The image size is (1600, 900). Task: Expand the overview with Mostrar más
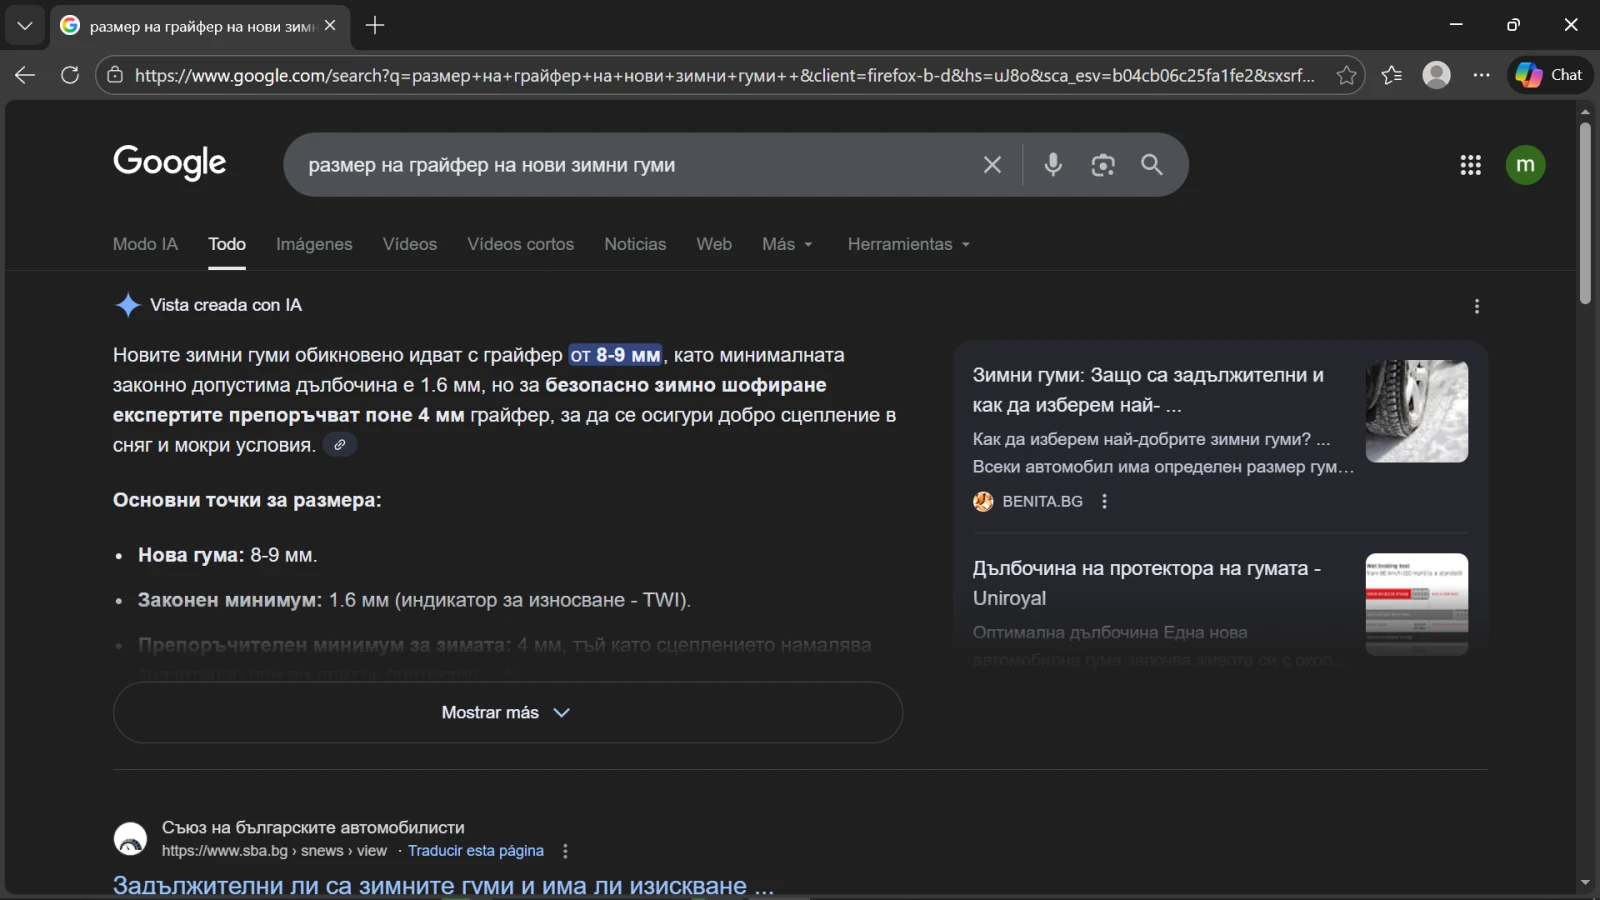click(507, 713)
